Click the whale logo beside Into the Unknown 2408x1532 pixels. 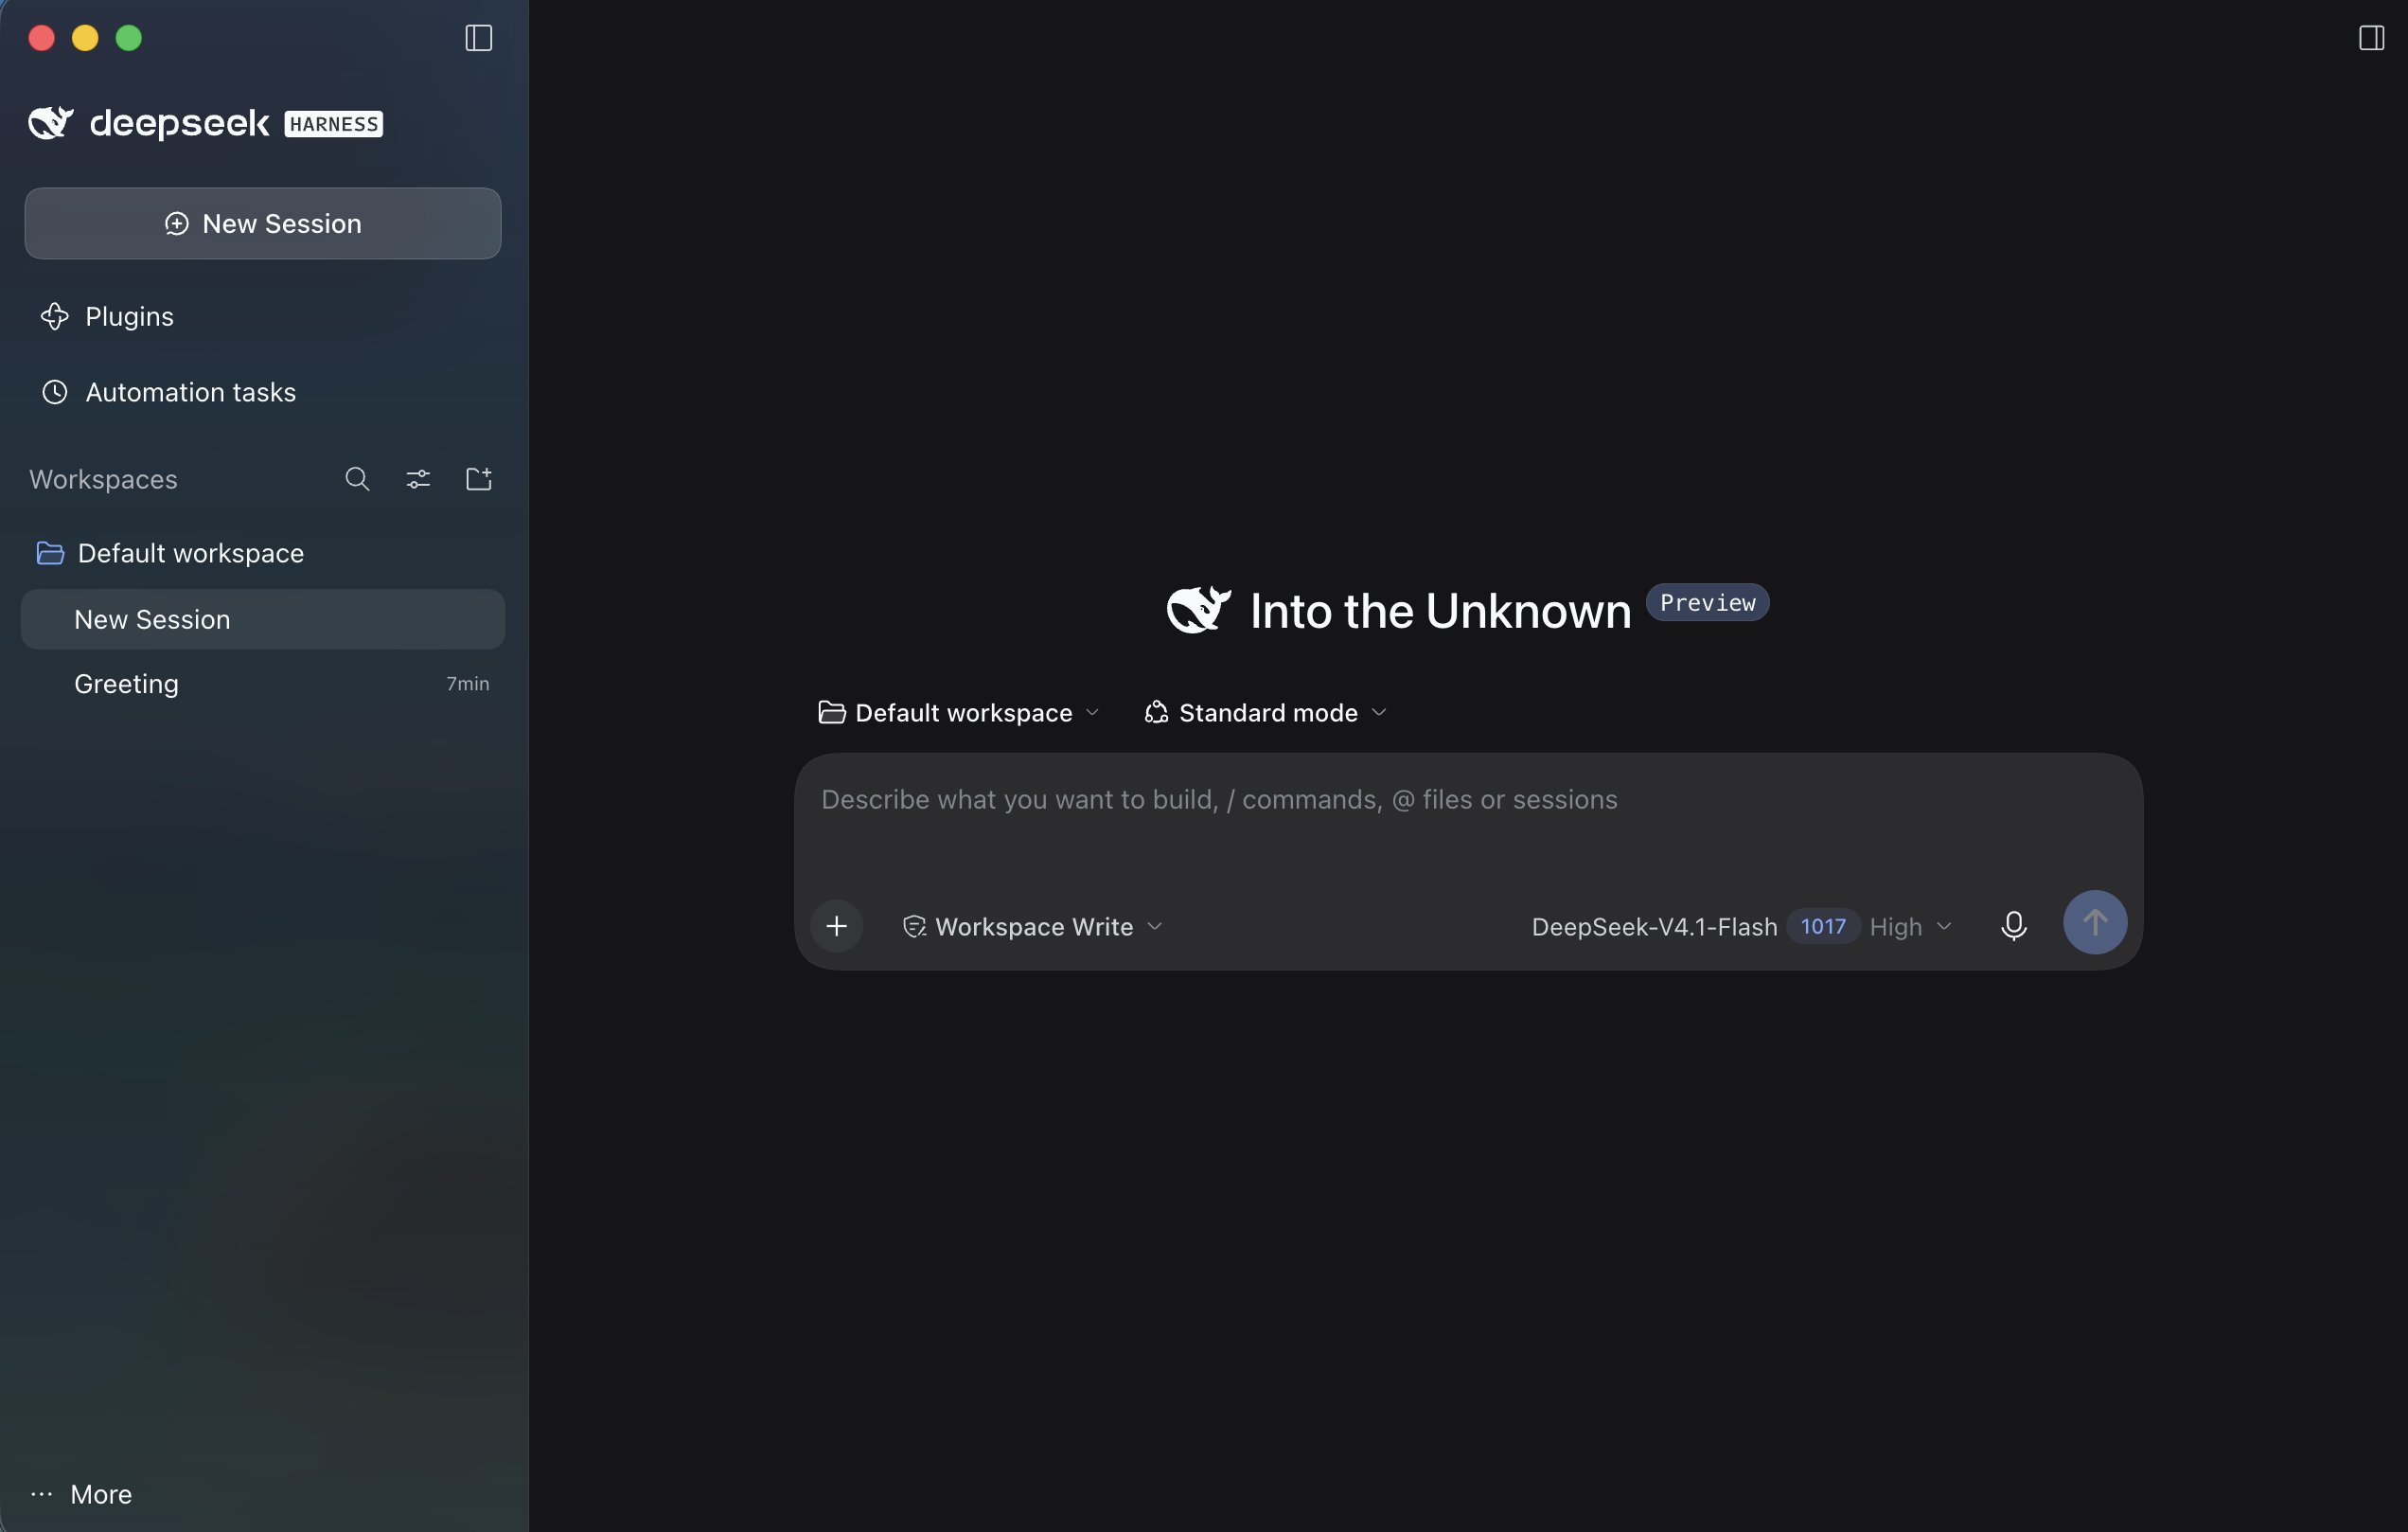[x=1198, y=610]
